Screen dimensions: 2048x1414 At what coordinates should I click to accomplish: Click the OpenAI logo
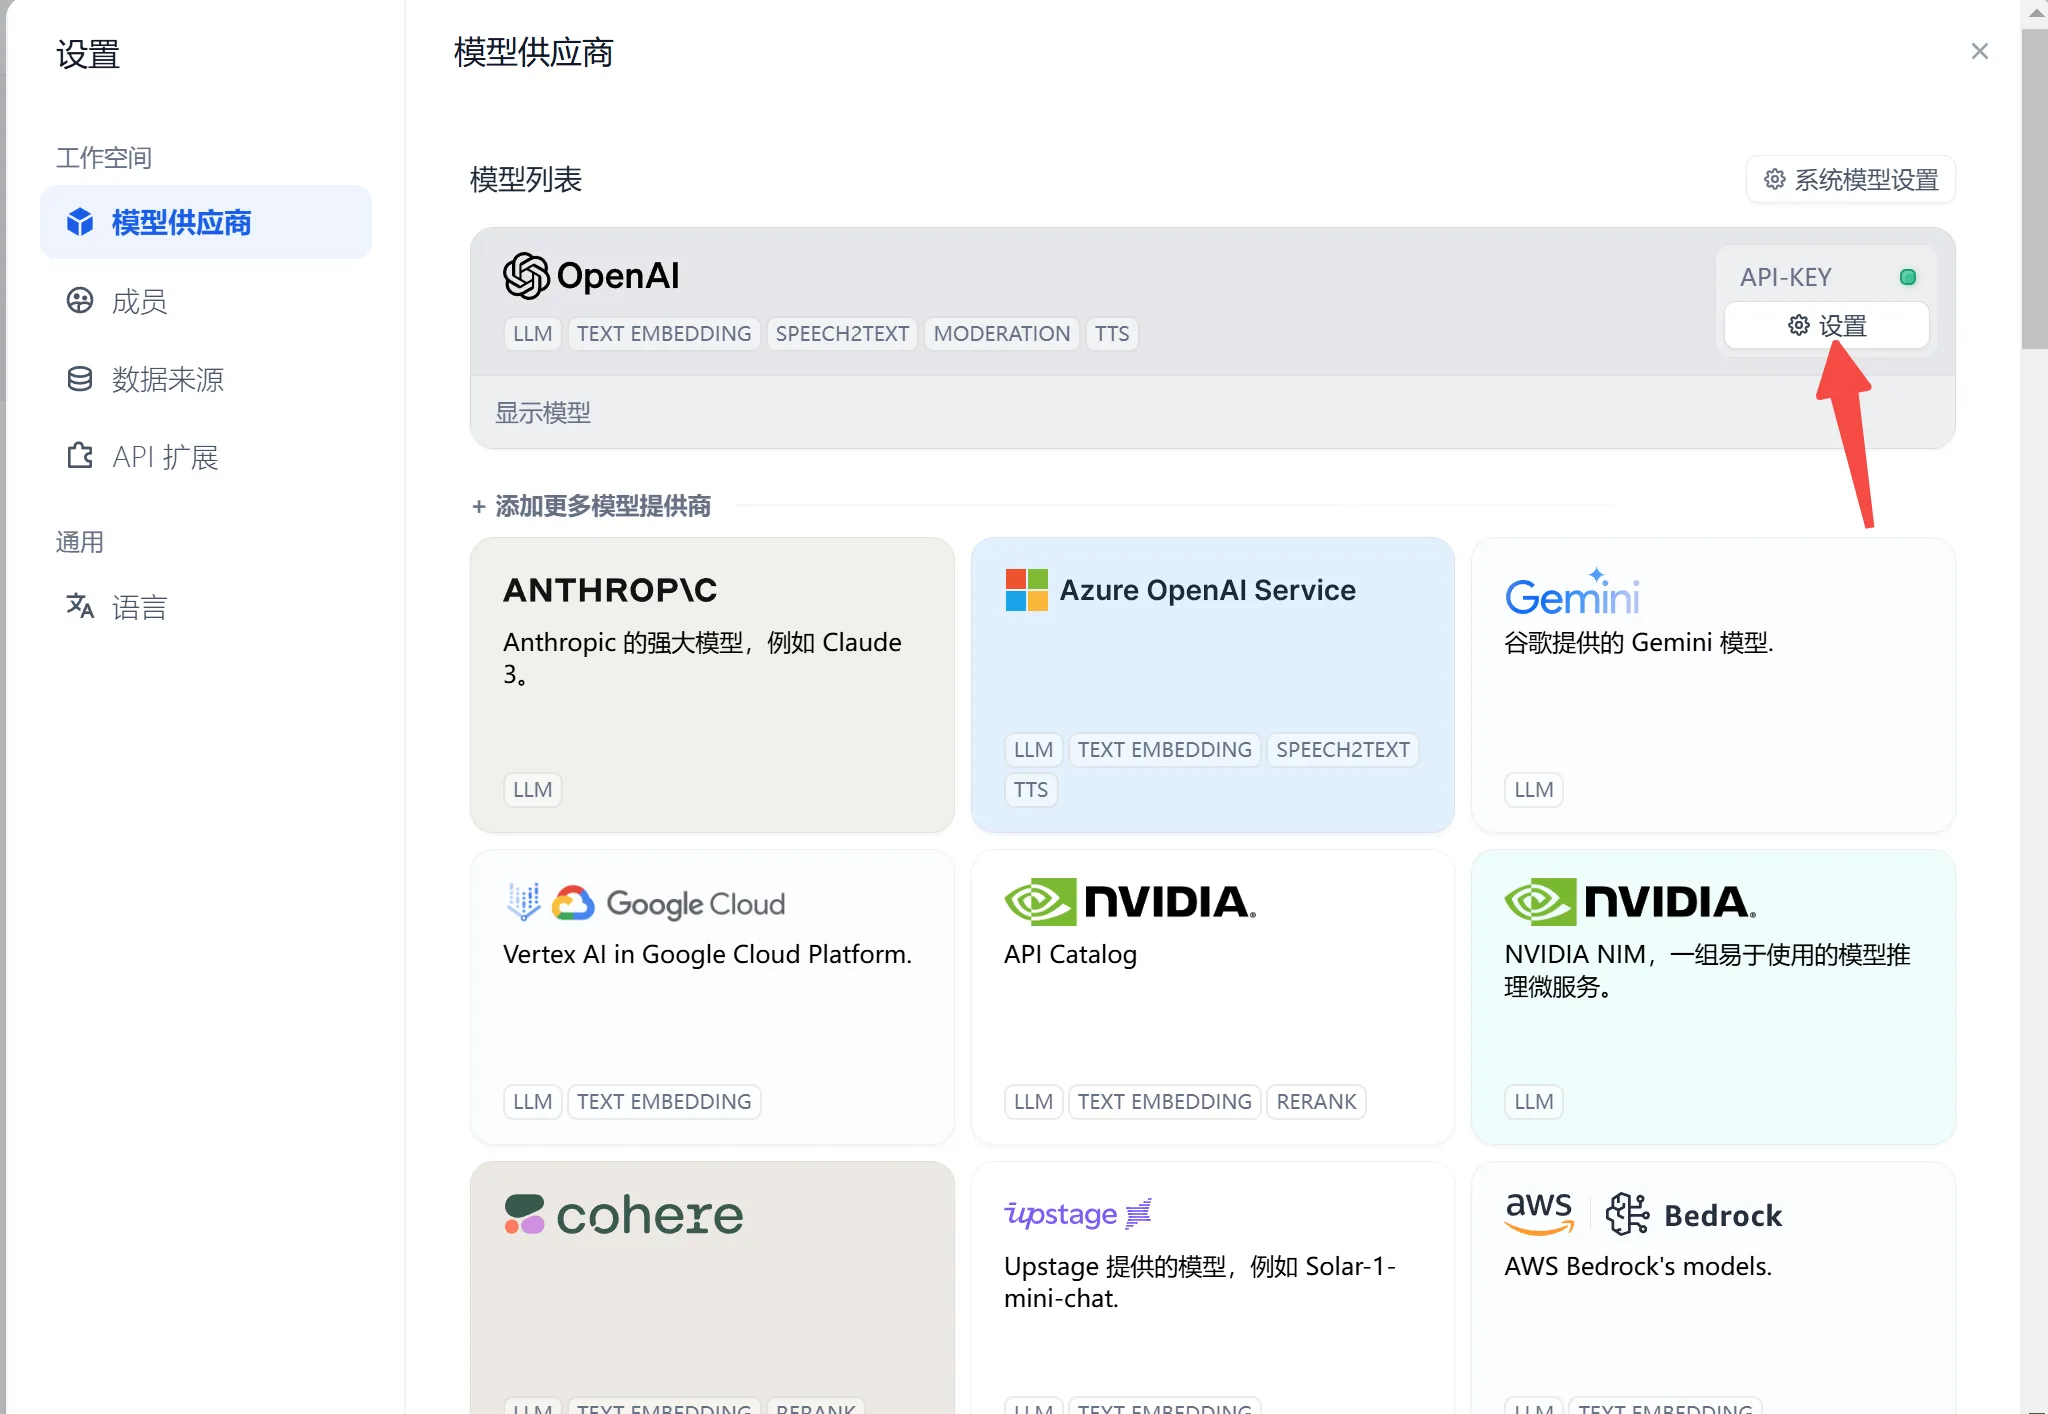click(x=591, y=276)
